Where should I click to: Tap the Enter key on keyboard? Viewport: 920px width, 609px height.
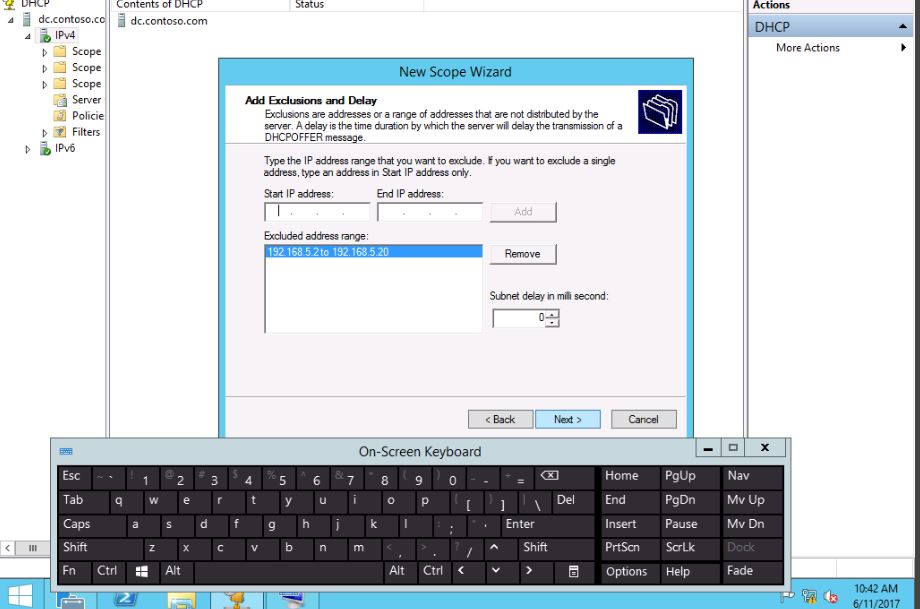click(x=546, y=524)
